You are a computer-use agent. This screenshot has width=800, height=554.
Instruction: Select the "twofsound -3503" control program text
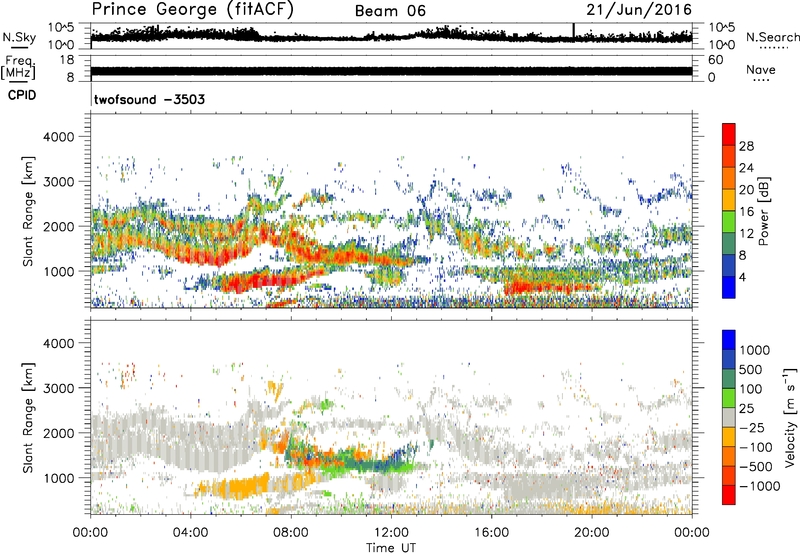pyautogui.click(x=149, y=99)
